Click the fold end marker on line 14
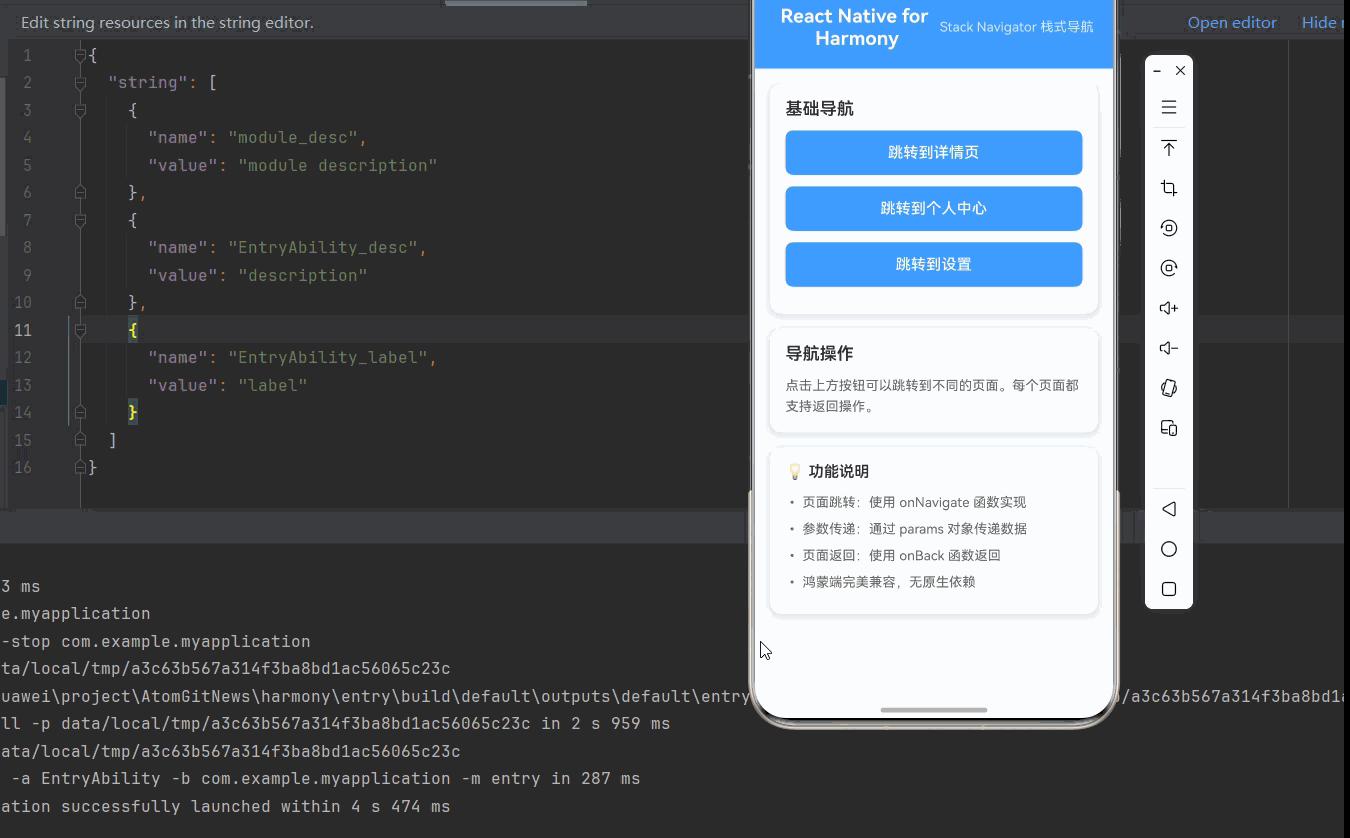The image size is (1350, 838). 80,412
